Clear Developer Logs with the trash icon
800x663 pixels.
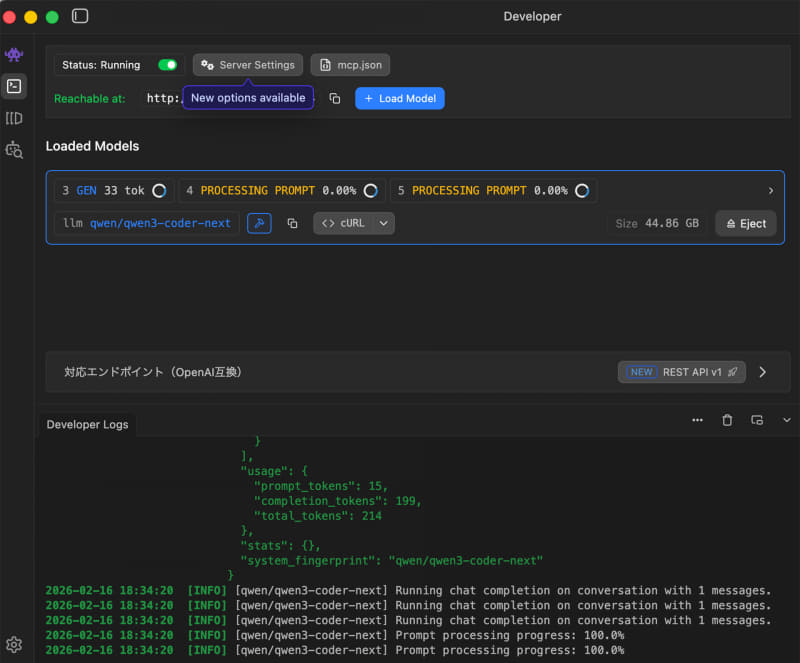[727, 420]
